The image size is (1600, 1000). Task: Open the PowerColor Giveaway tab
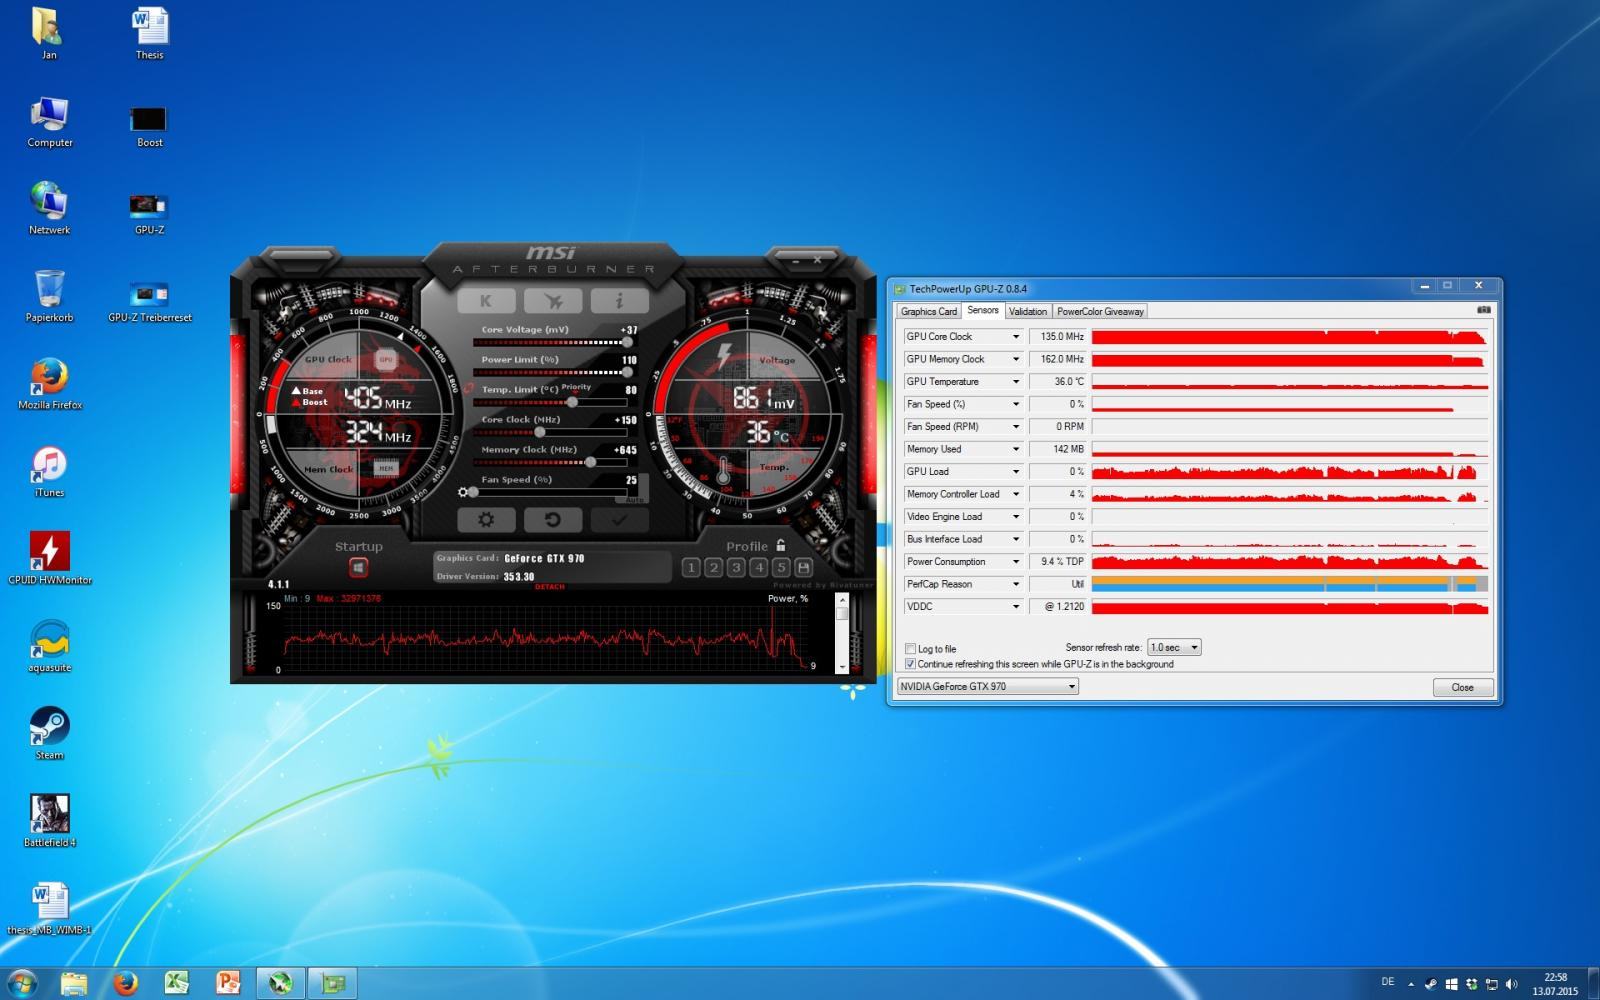click(1100, 311)
